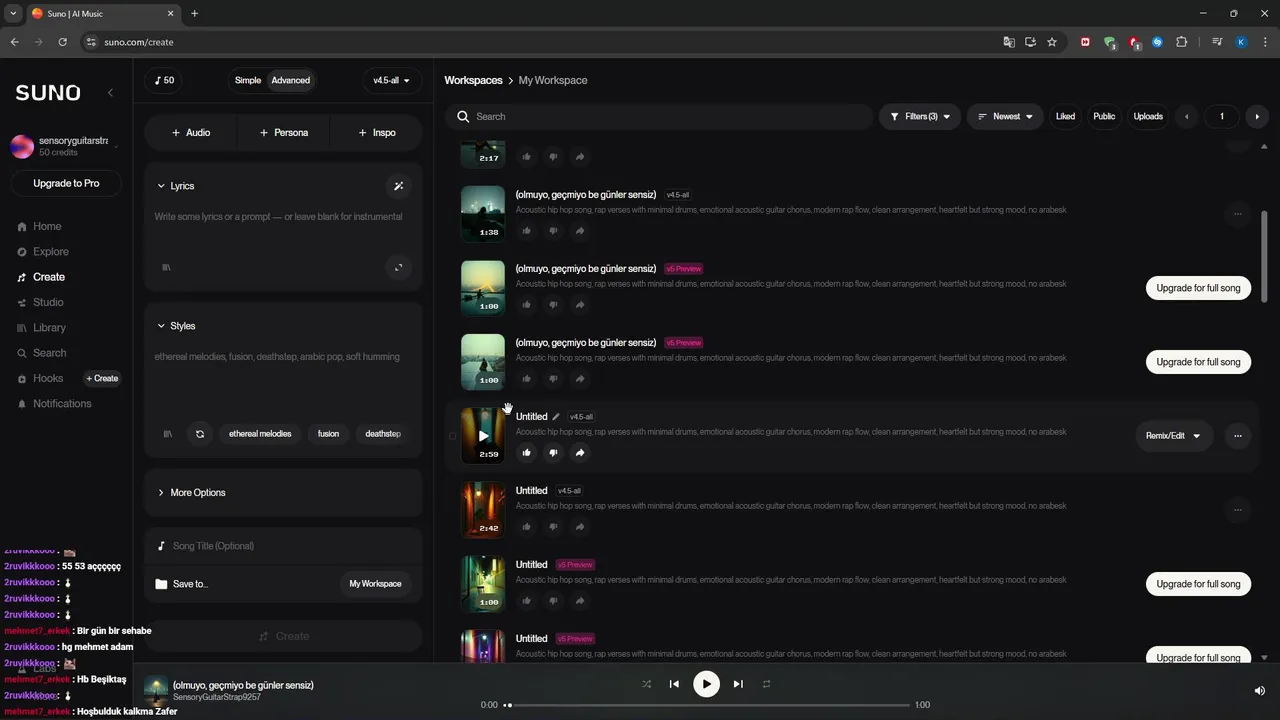
Task: Toggle the Liked filter
Action: (x=1065, y=117)
